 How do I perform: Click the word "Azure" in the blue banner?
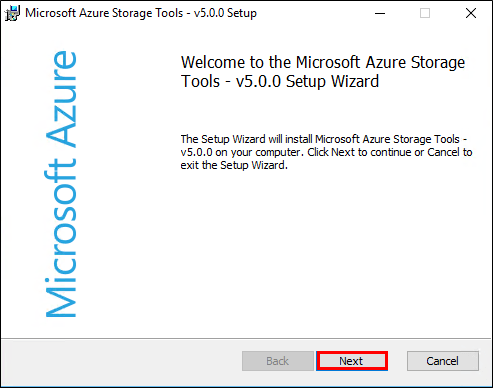tap(61, 99)
